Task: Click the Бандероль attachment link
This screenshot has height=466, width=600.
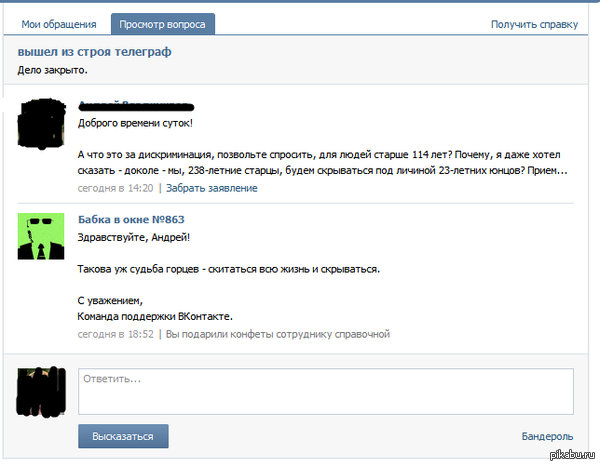Action: click(547, 437)
